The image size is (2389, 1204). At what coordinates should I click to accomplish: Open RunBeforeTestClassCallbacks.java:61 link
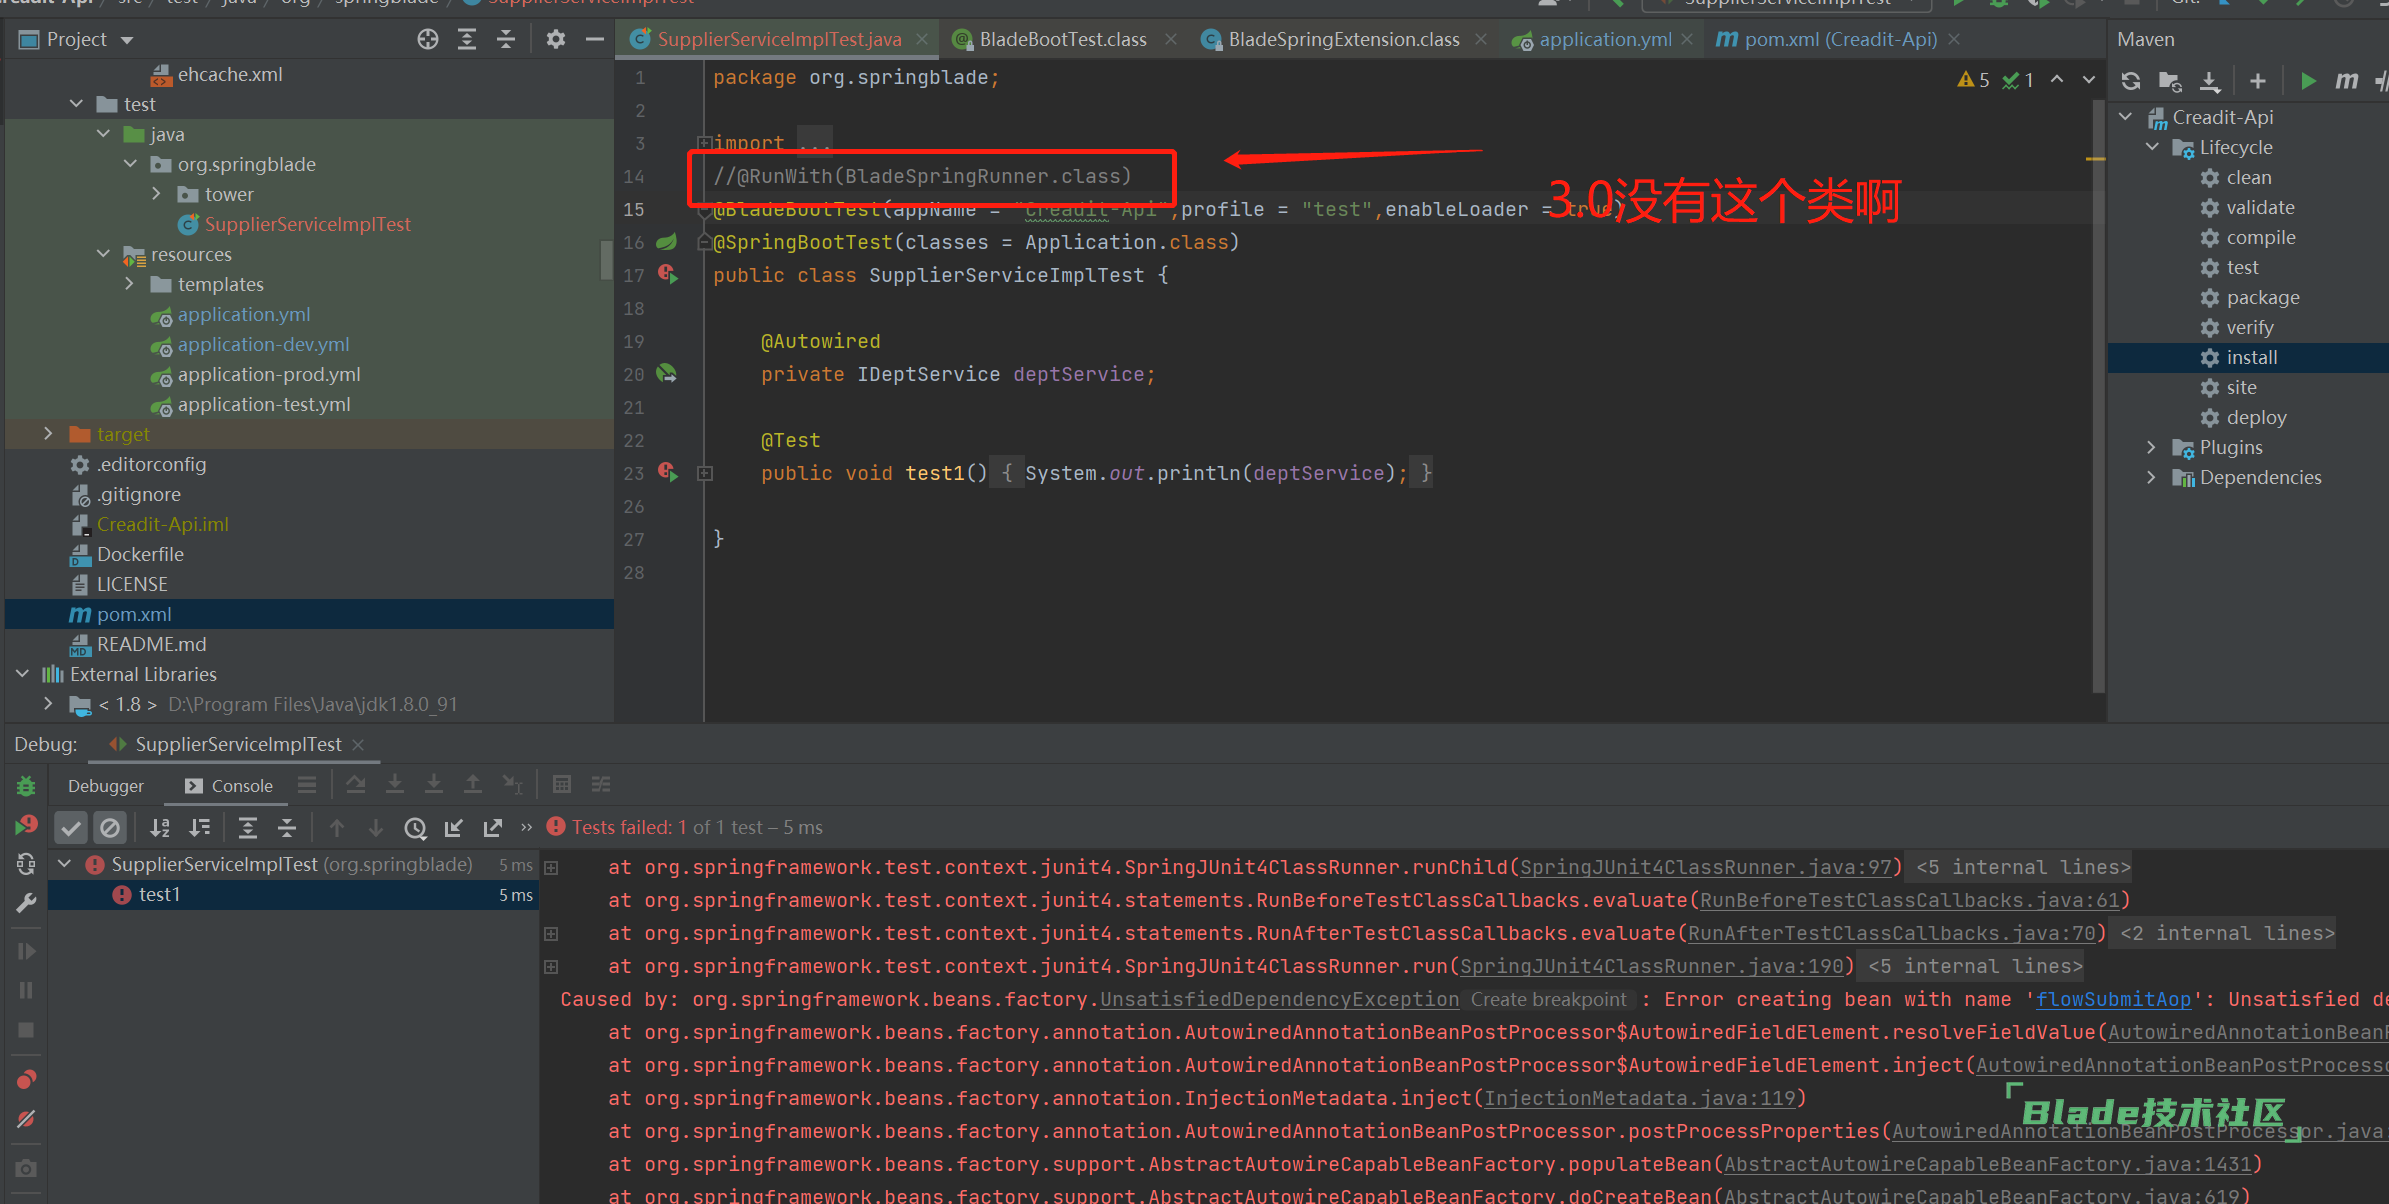point(1909,900)
